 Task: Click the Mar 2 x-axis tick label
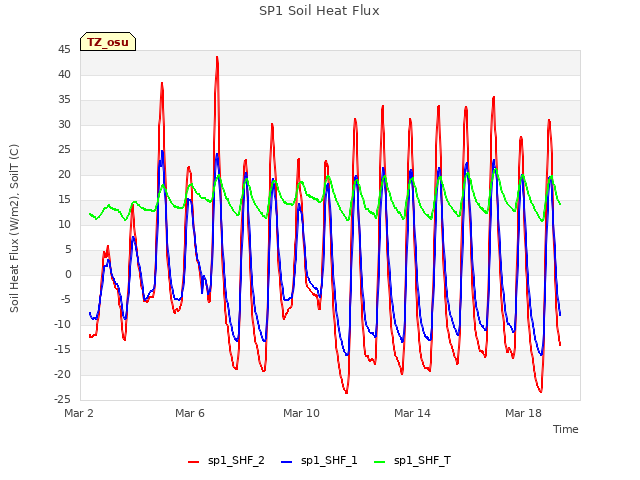[x=79, y=413]
